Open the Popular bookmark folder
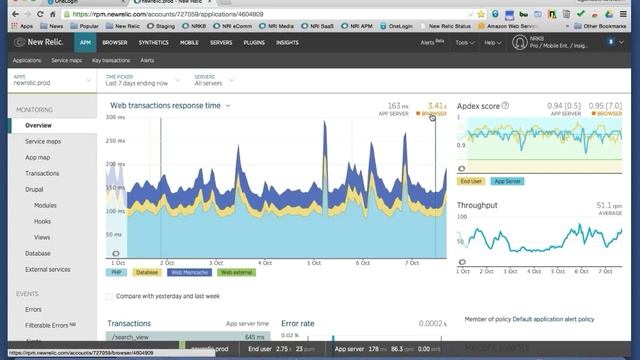640x360 pixels. 84,26
